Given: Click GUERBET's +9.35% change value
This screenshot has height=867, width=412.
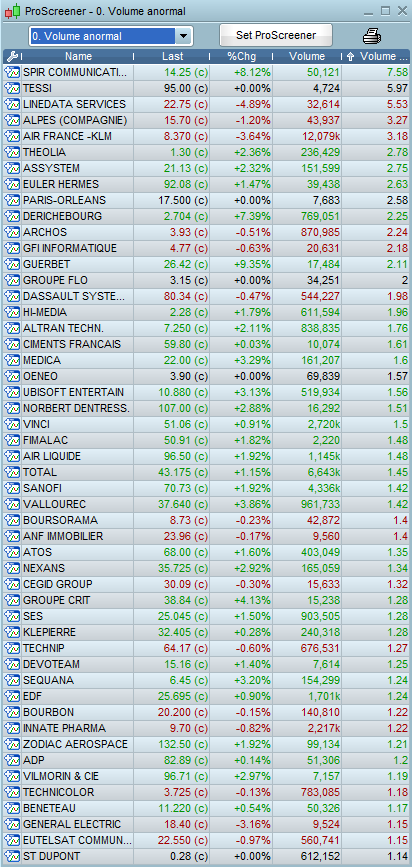Looking at the screenshot, I should tap(253, 264).
